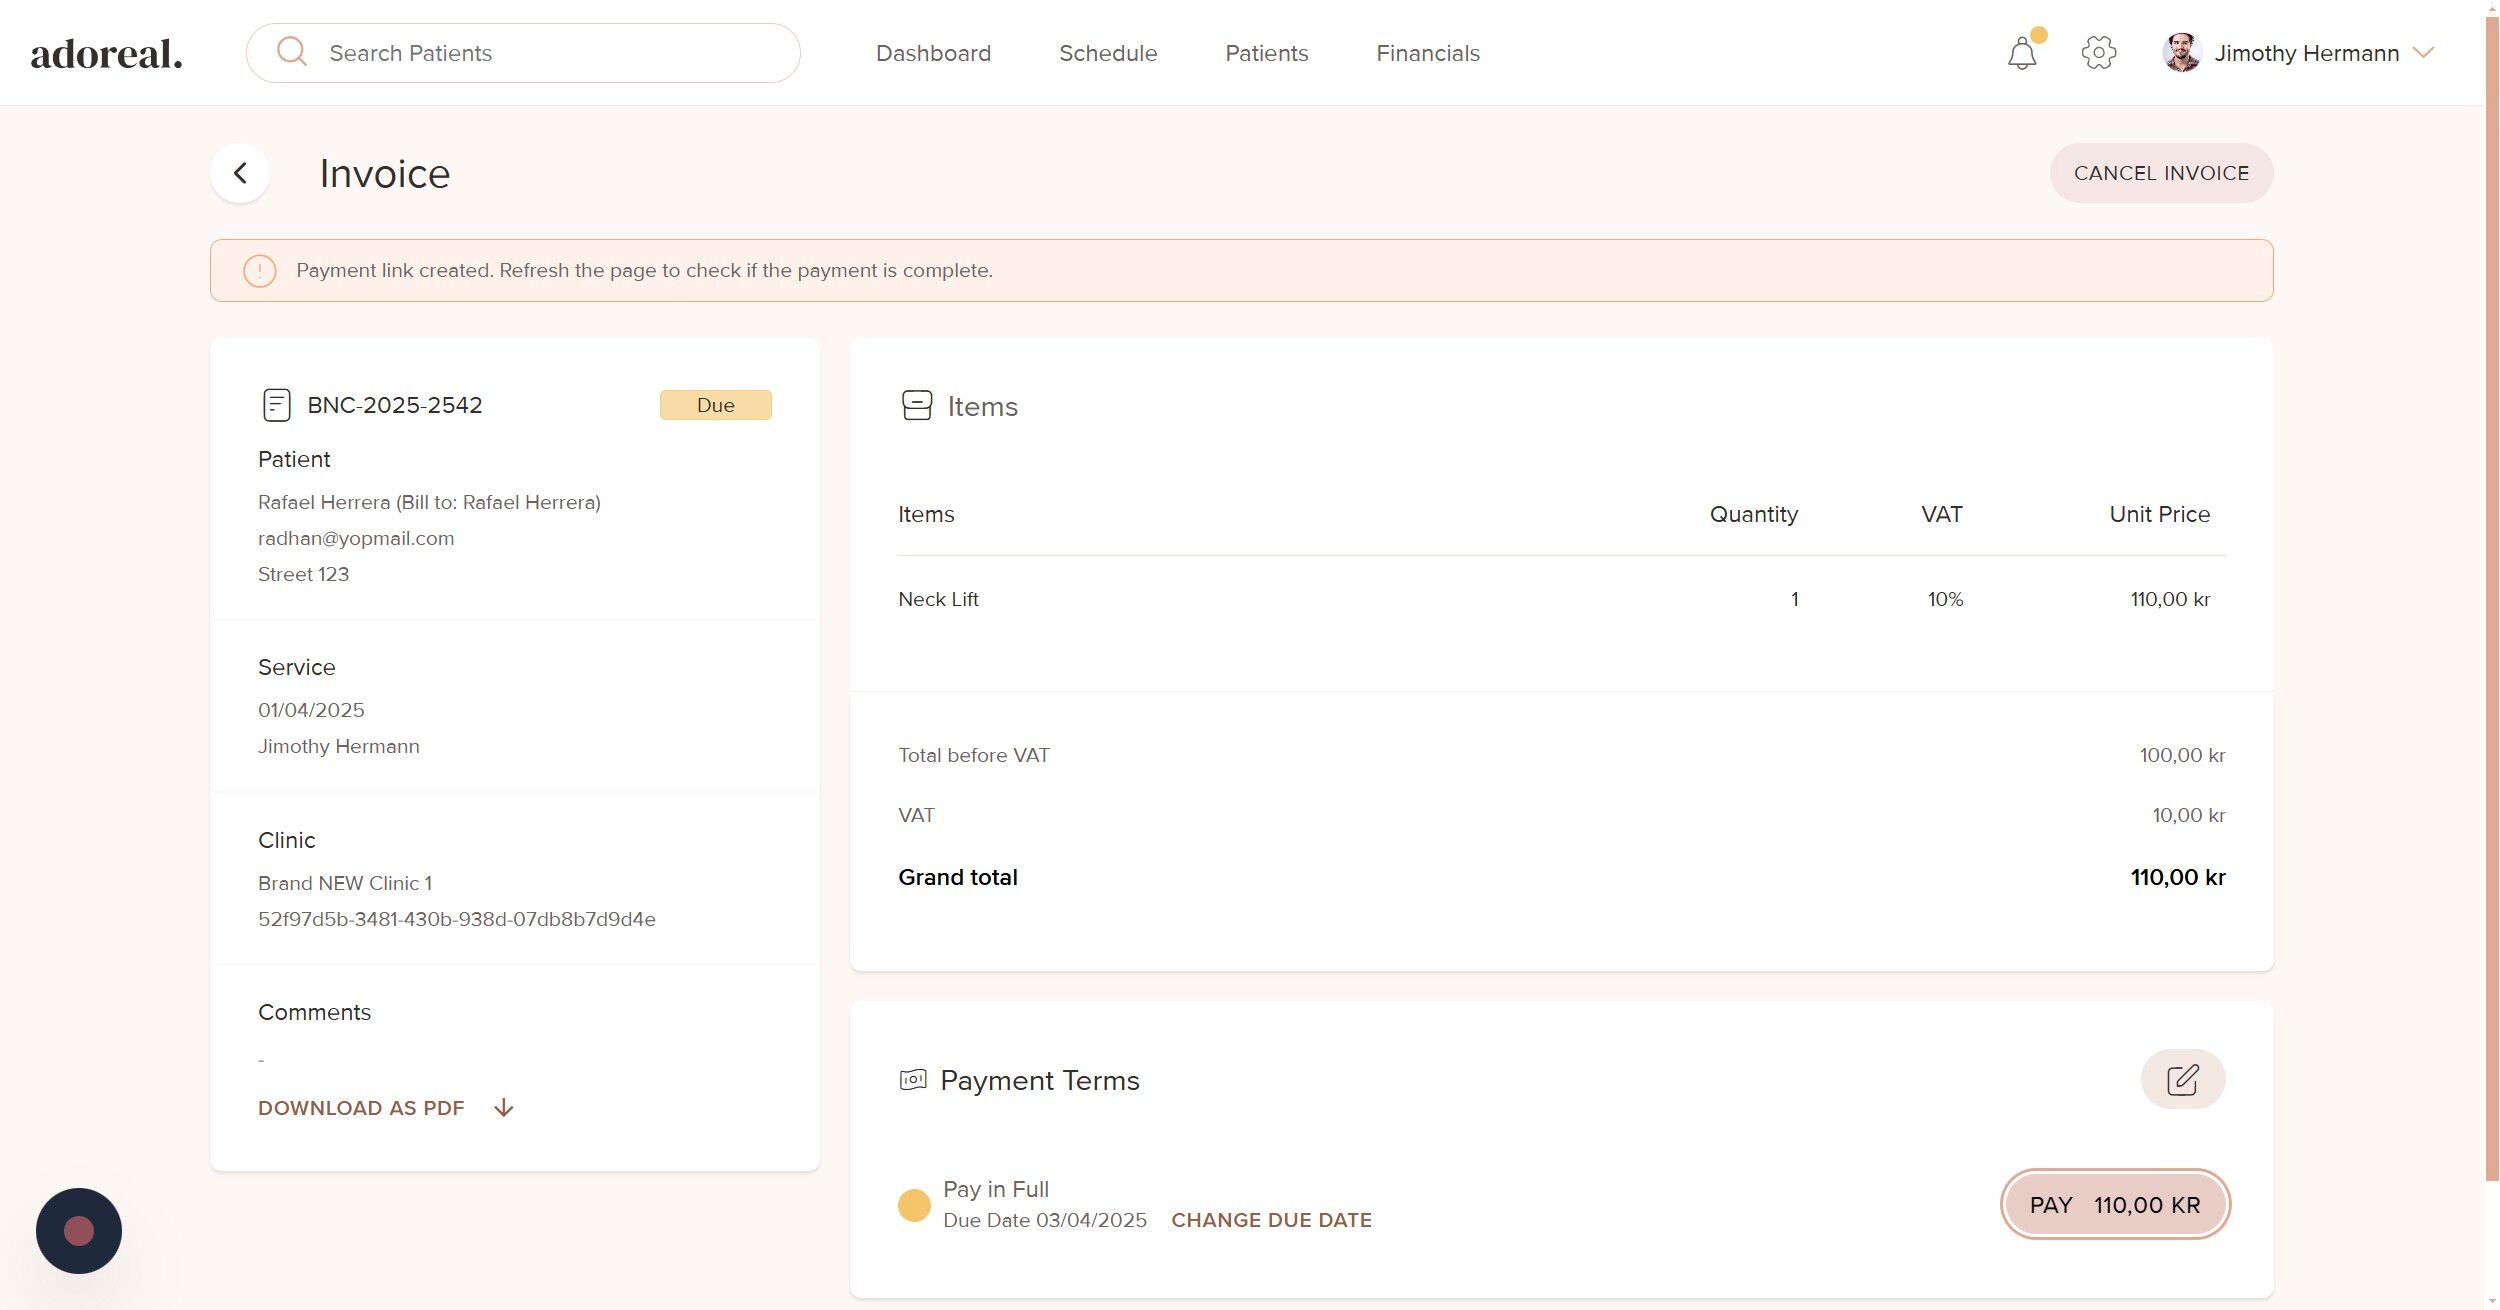Click the payment banner warning icon
2500x1310 pixels.
(260, 271)
